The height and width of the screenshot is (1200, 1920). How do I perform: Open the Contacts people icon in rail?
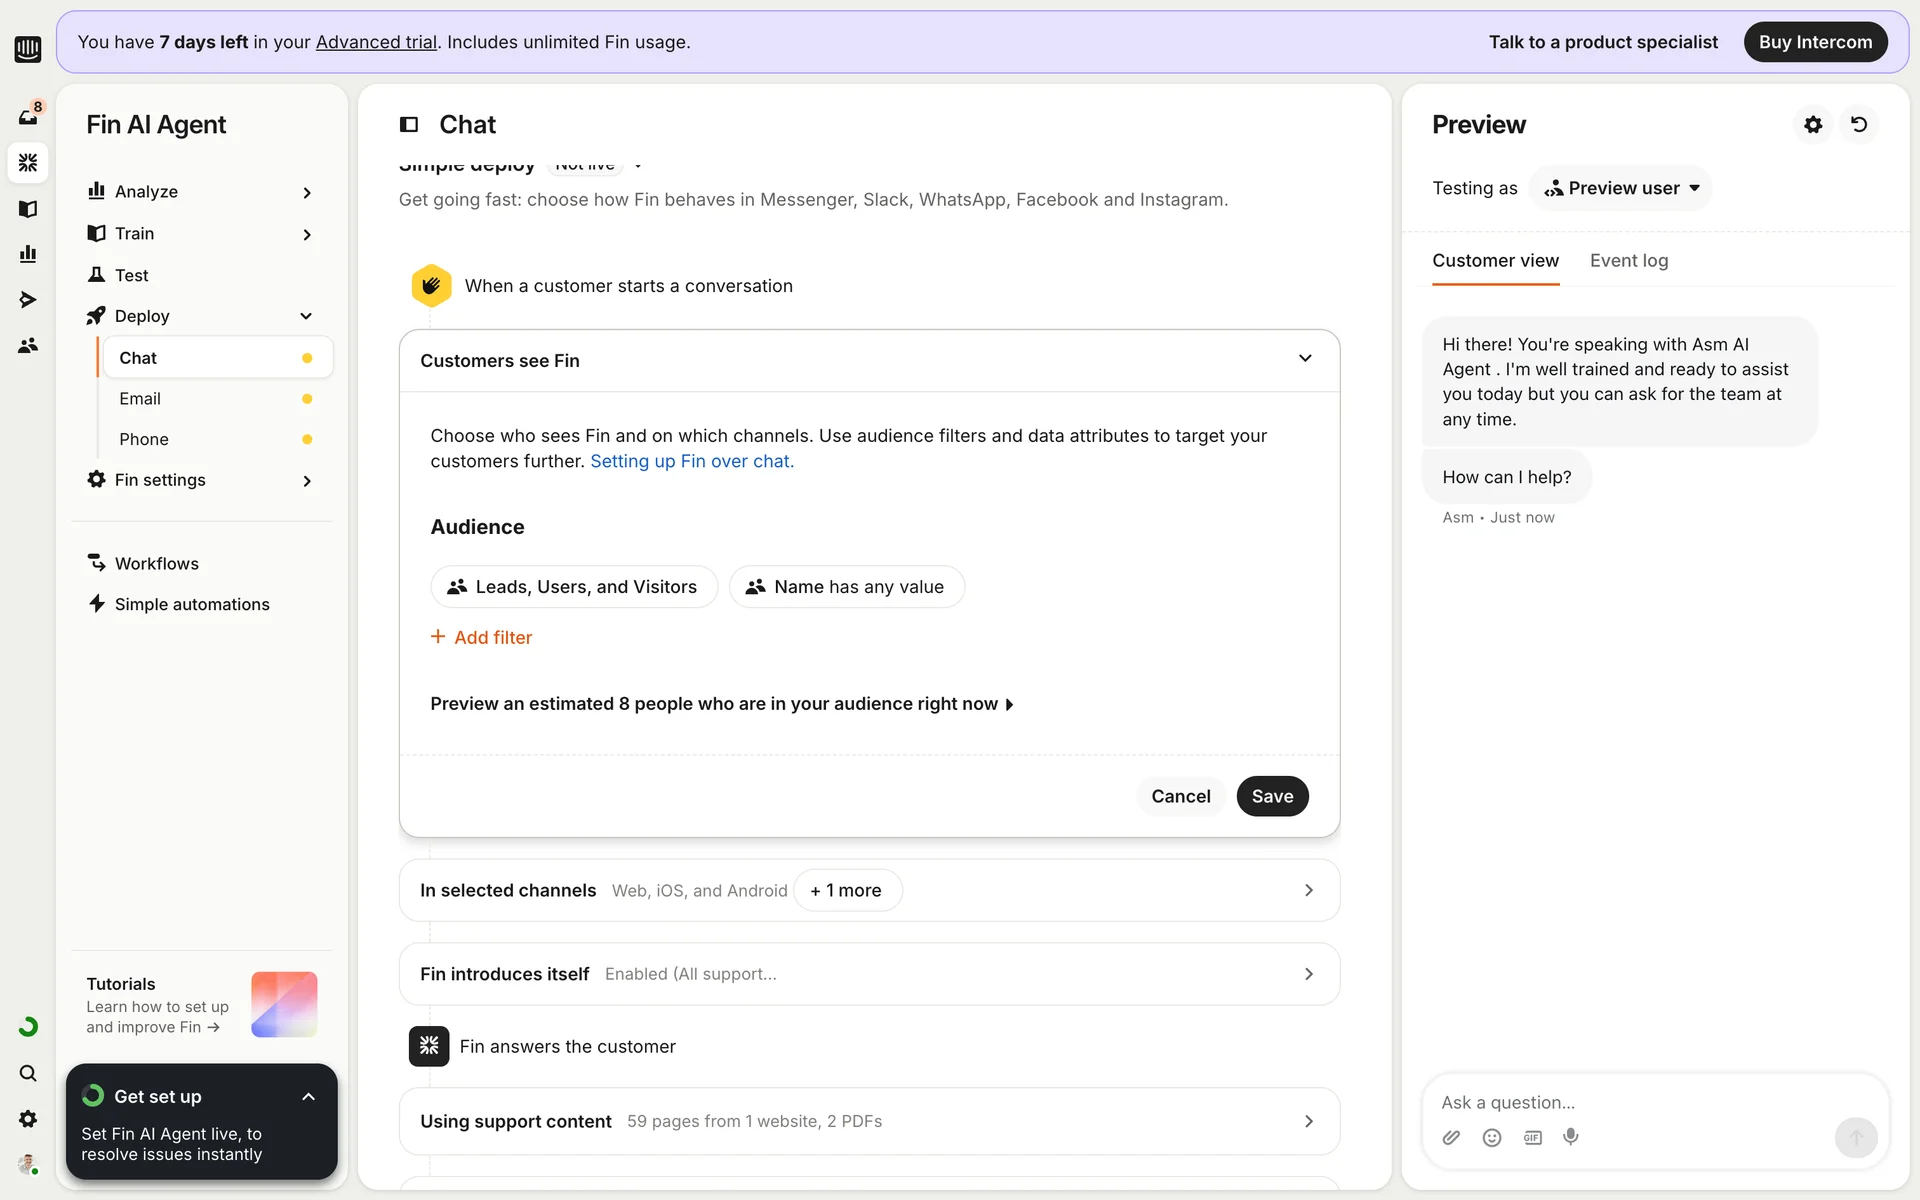pyautogui.click(x=28, y=345)
